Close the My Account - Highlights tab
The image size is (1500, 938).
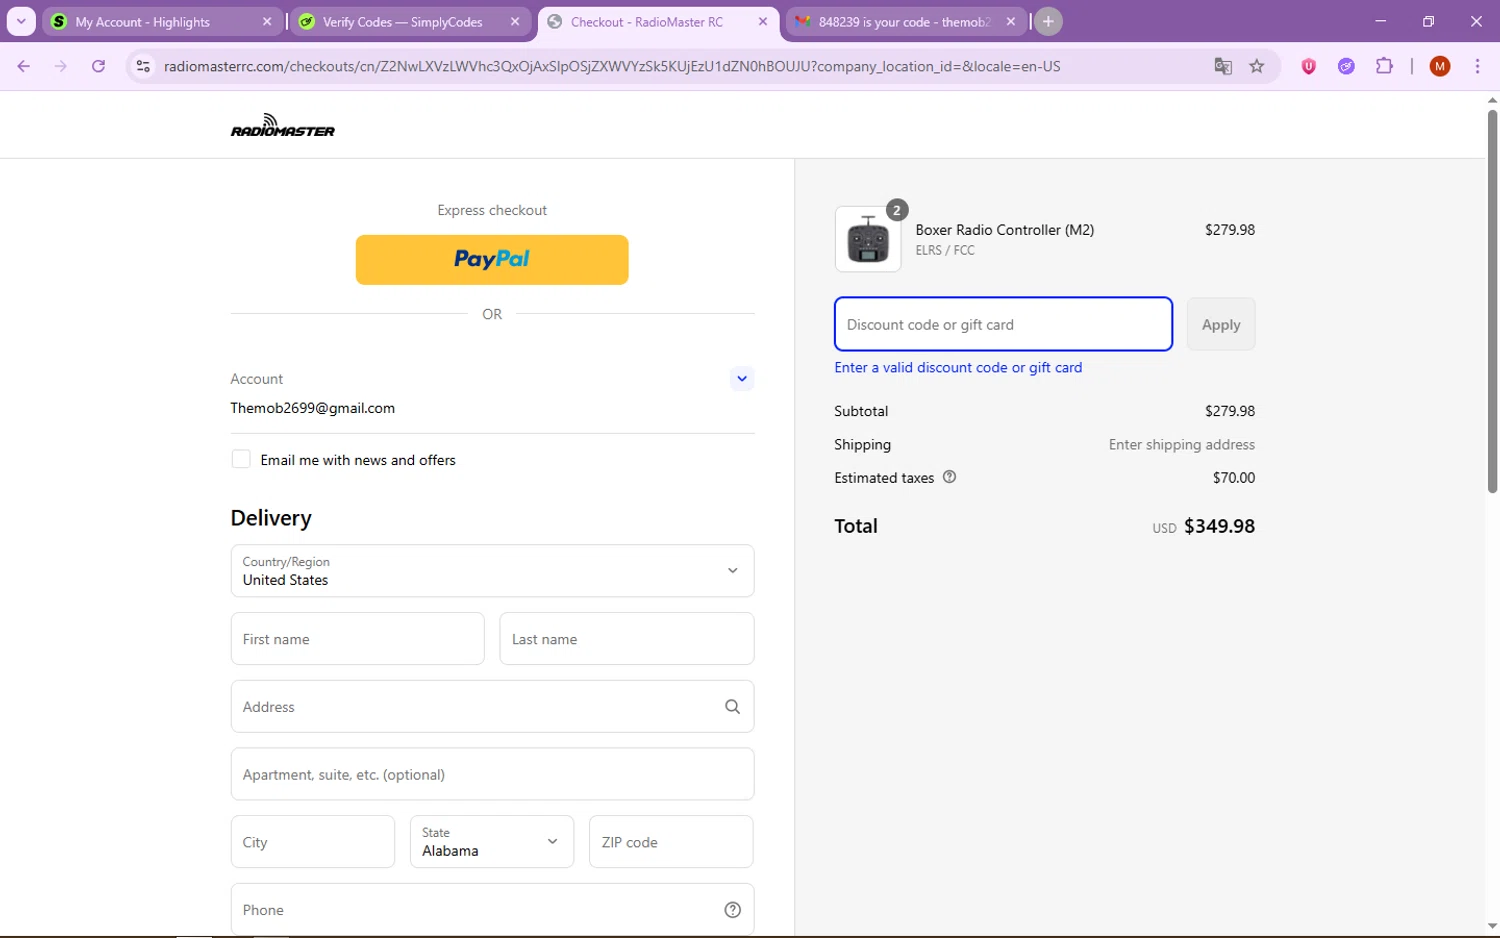pyautogui.click(x=267, y=21)
